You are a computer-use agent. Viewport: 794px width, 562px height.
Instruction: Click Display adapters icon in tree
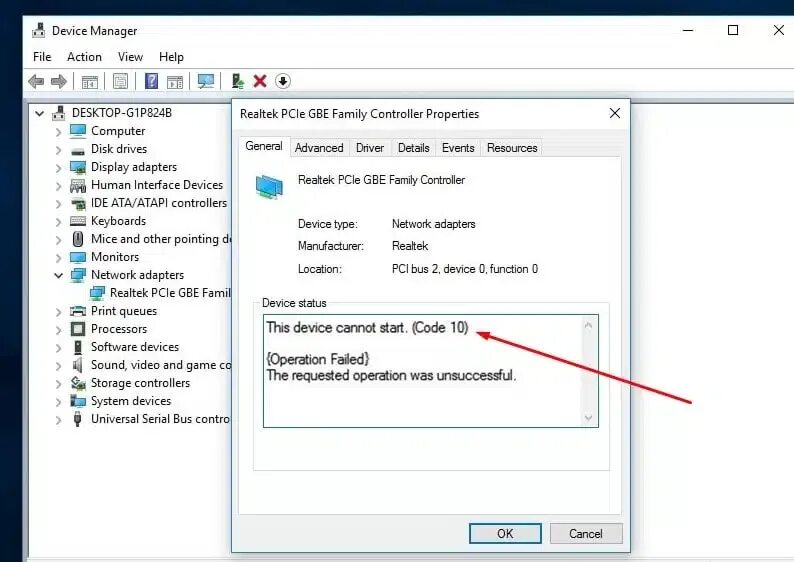(78, 167)
